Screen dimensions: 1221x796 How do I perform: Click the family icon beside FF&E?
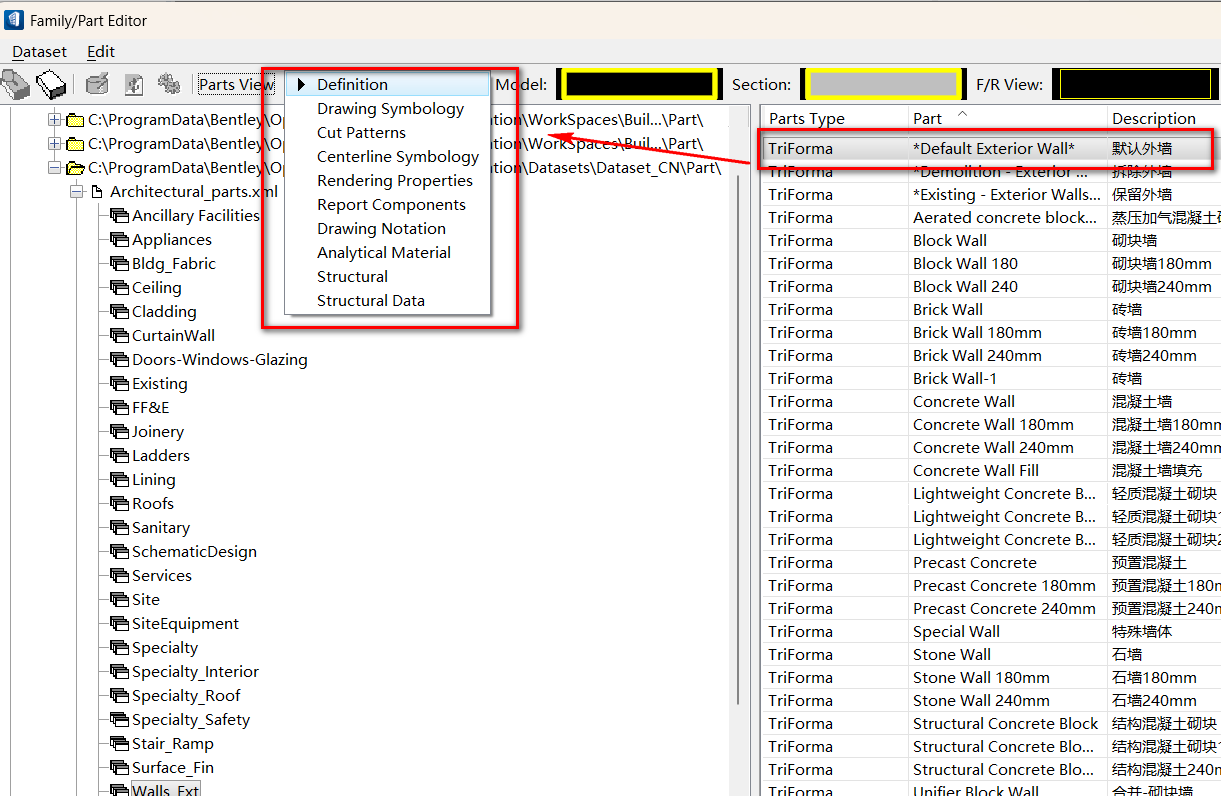pos(120,407)
